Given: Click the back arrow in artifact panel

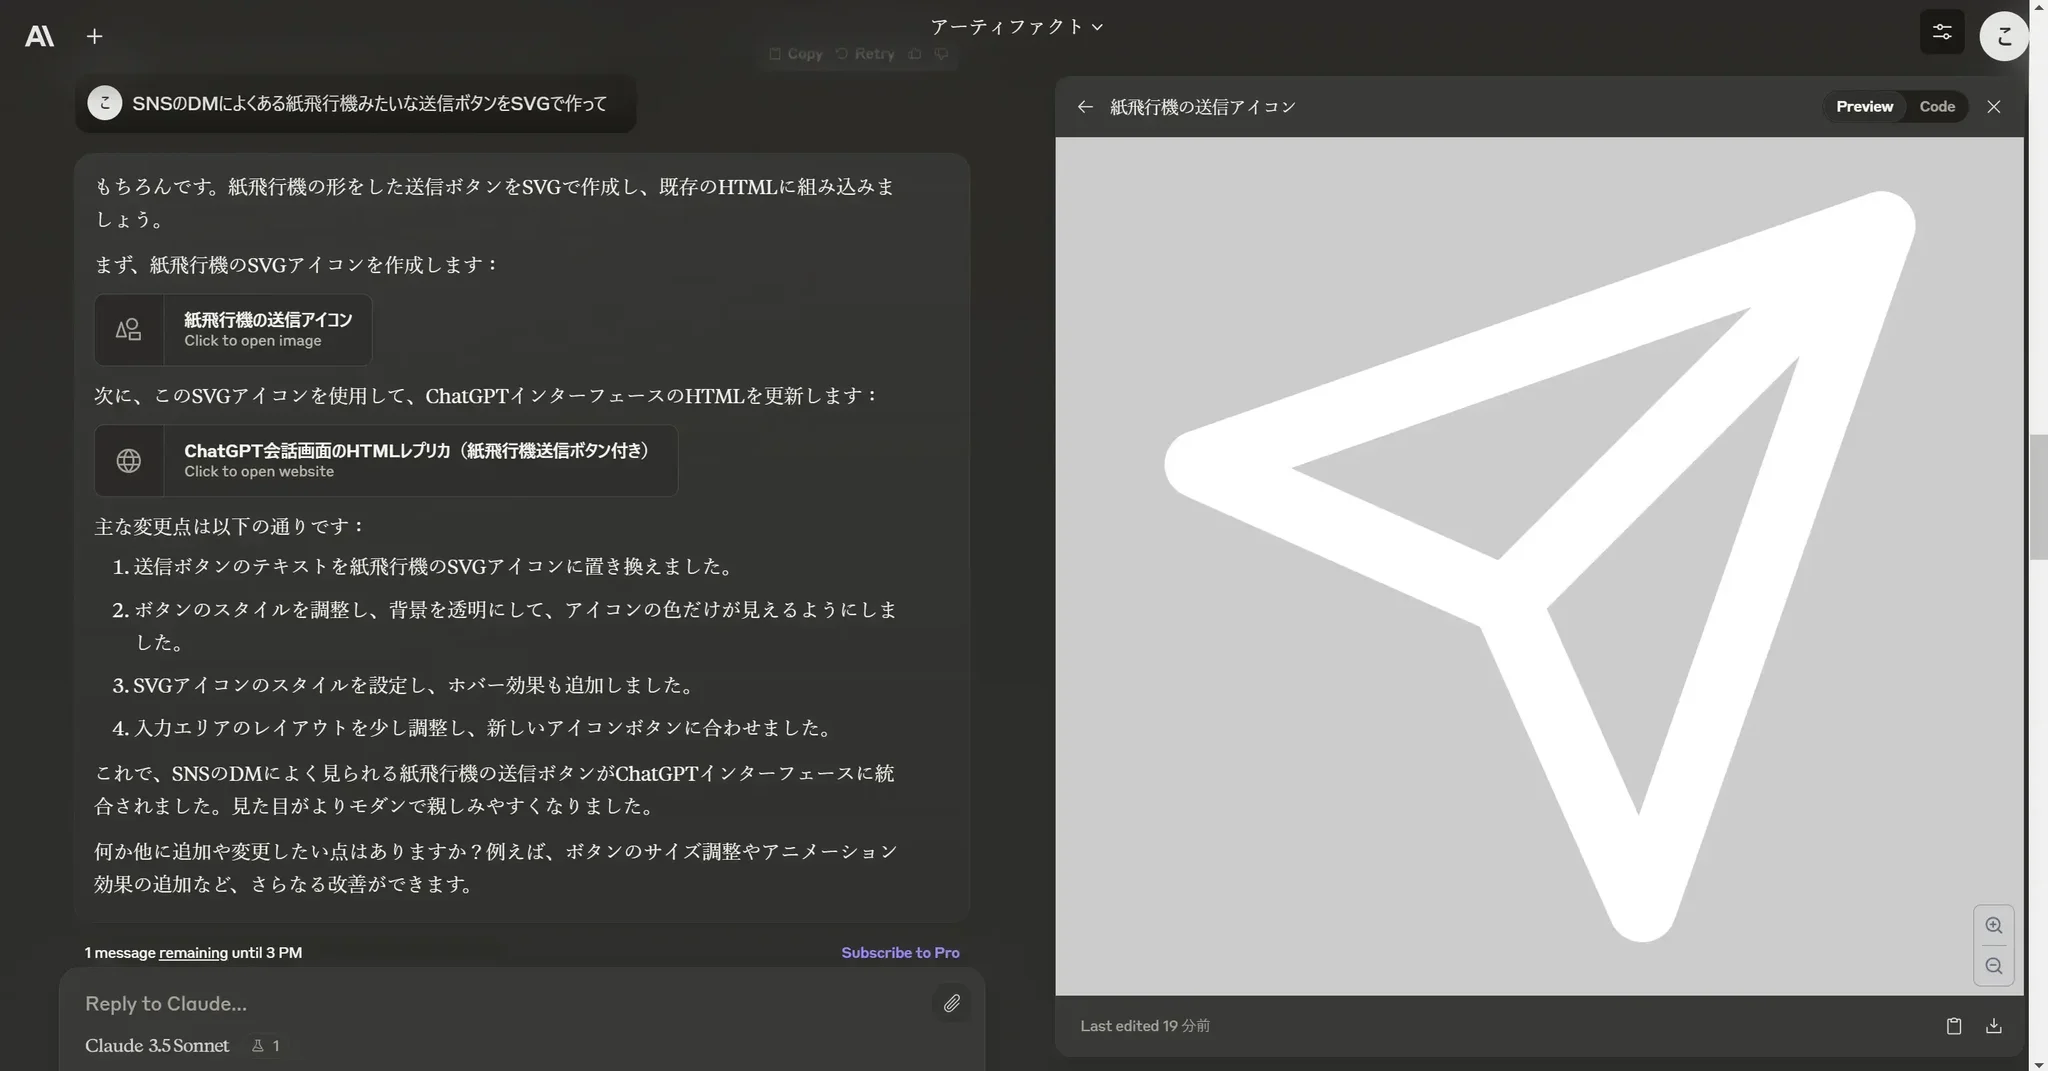Looking at the screenshot, I should [x=1085, y=107].
